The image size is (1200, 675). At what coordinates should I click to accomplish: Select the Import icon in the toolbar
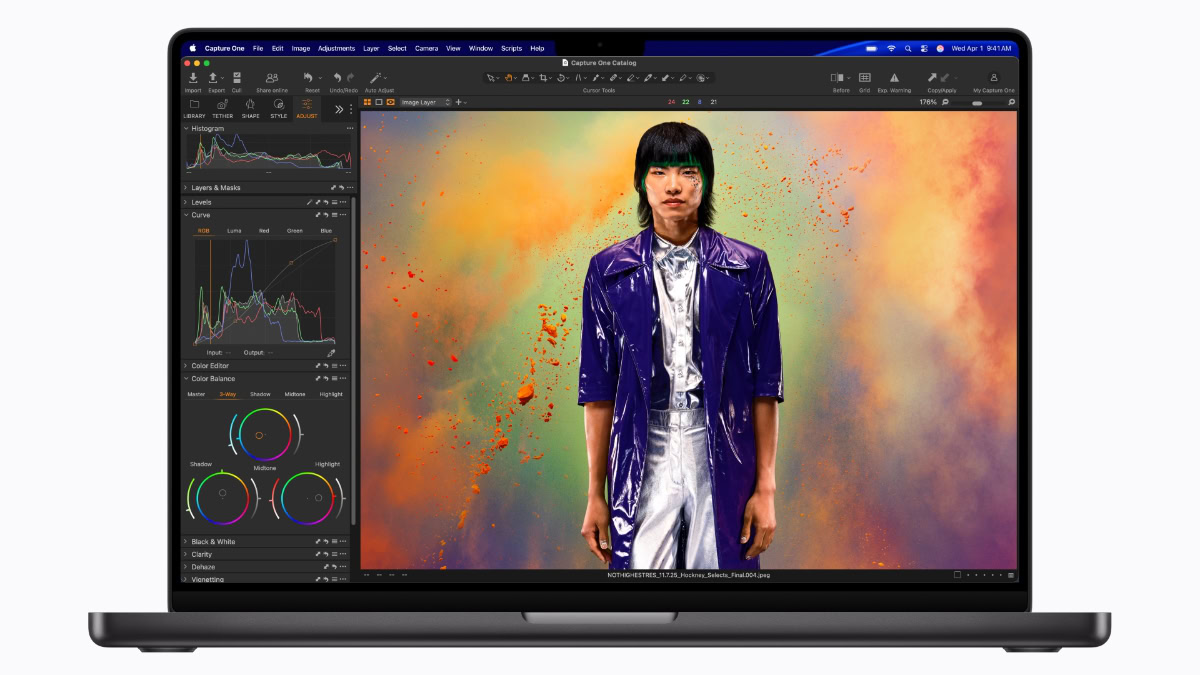[x=194, y=78]
